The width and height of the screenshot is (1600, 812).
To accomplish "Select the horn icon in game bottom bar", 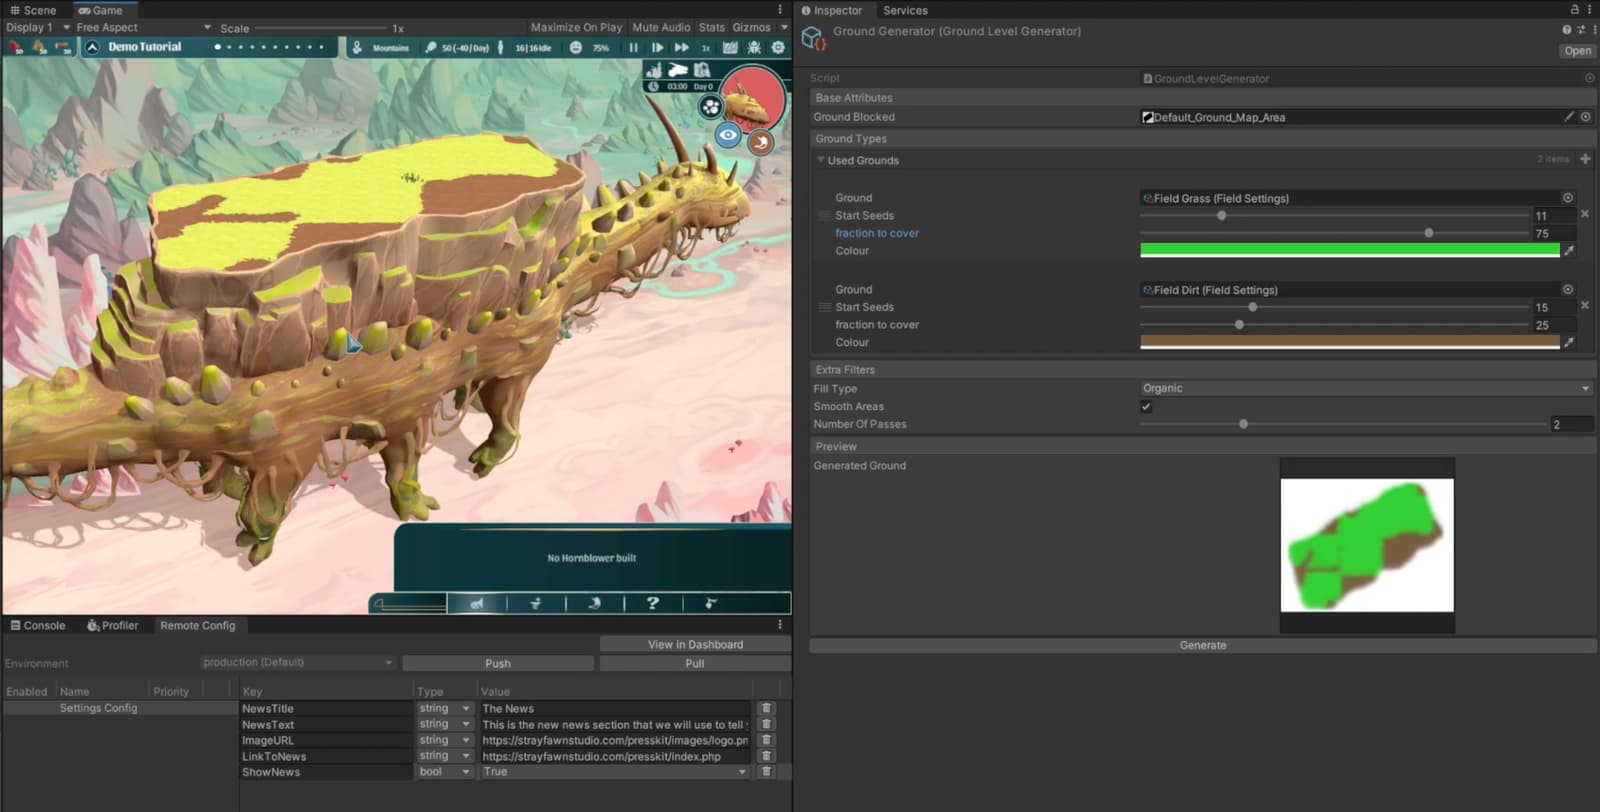I will 477,603.
